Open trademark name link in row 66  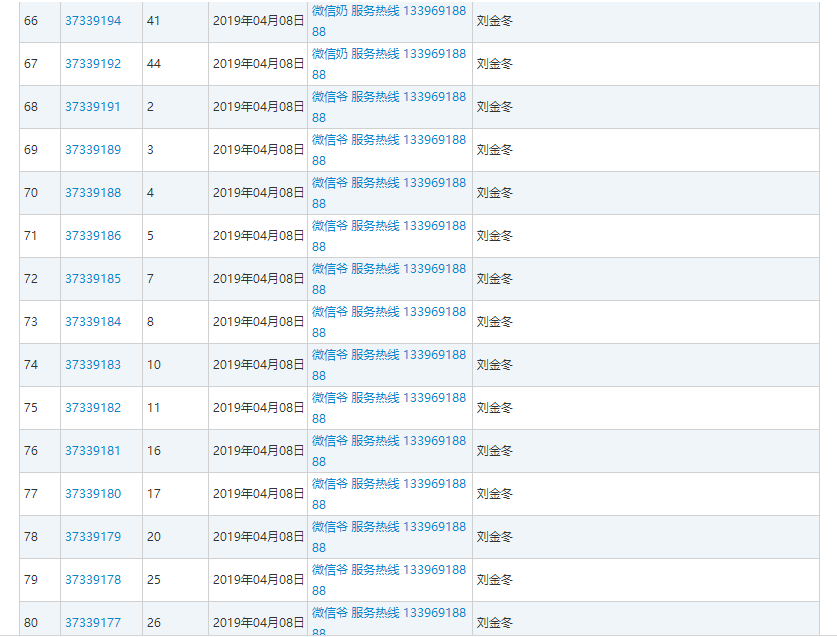point(389,21)
